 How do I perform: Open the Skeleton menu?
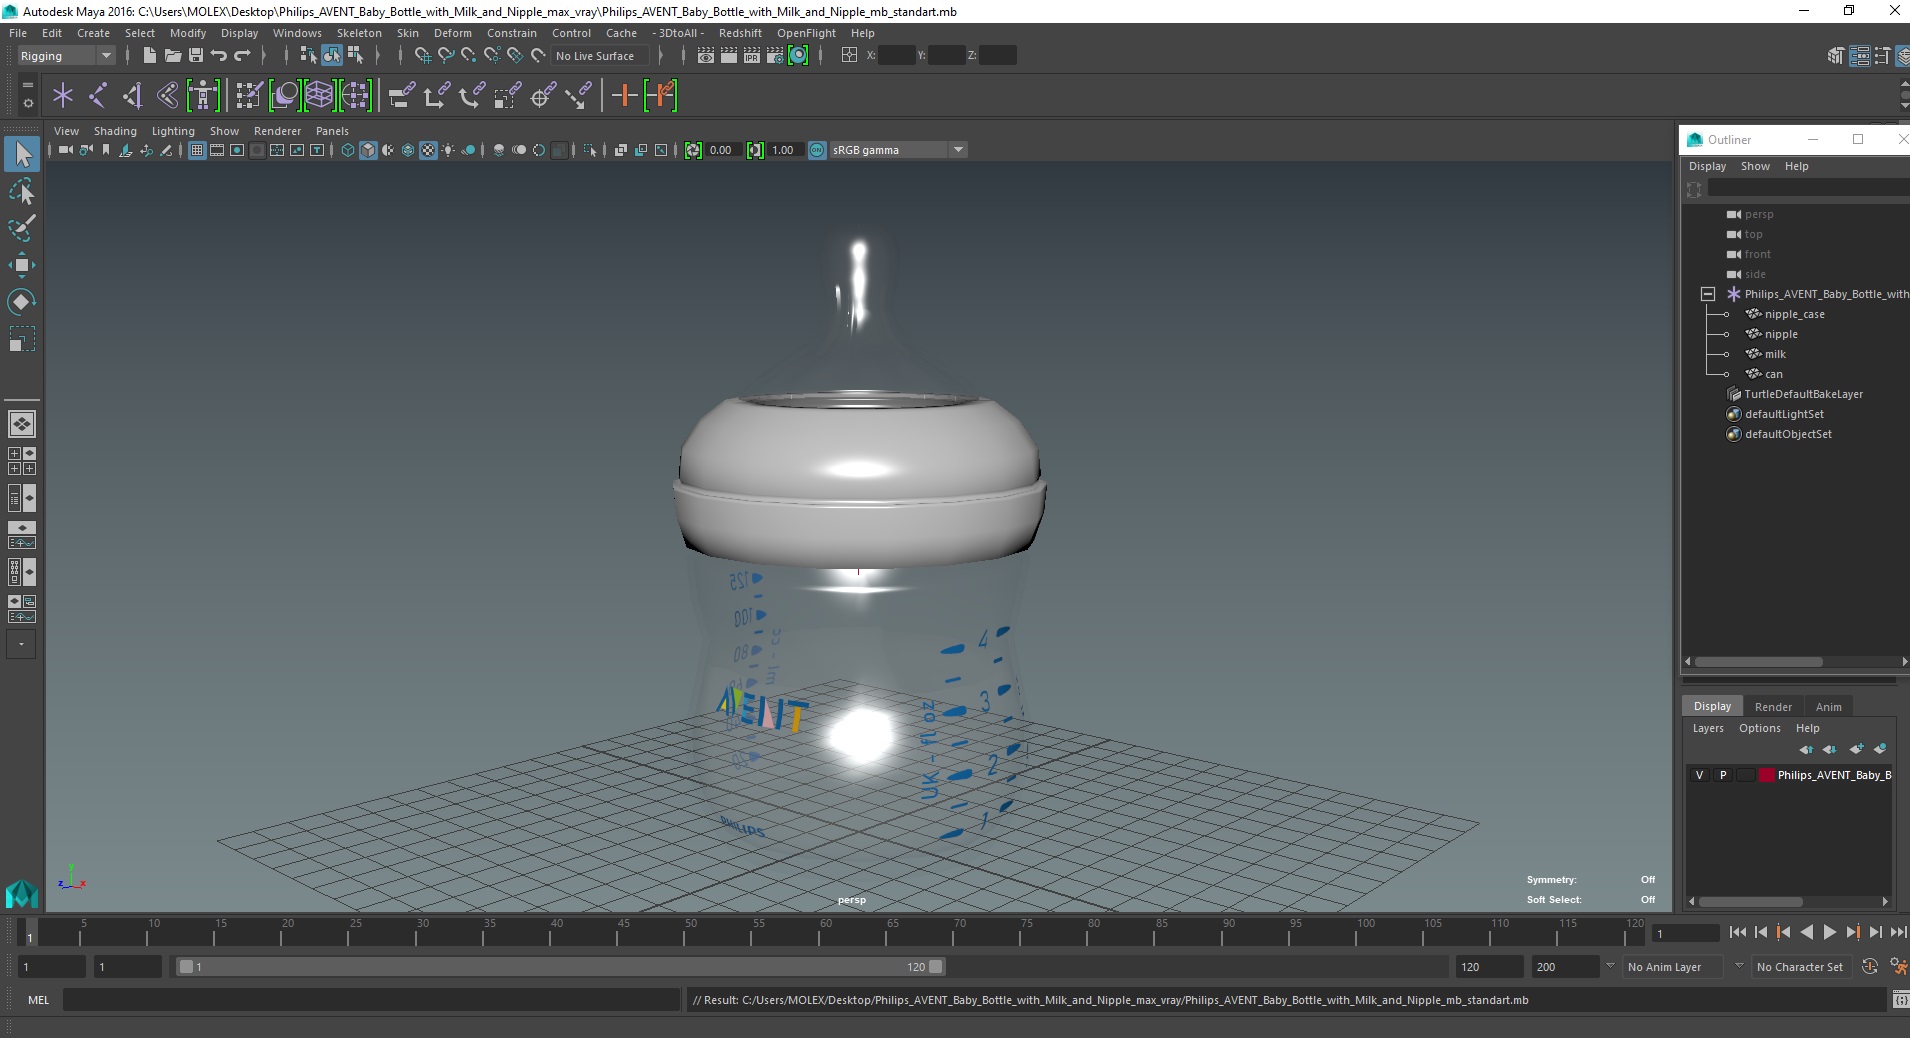pyautogui.click(x=359, y=33)
